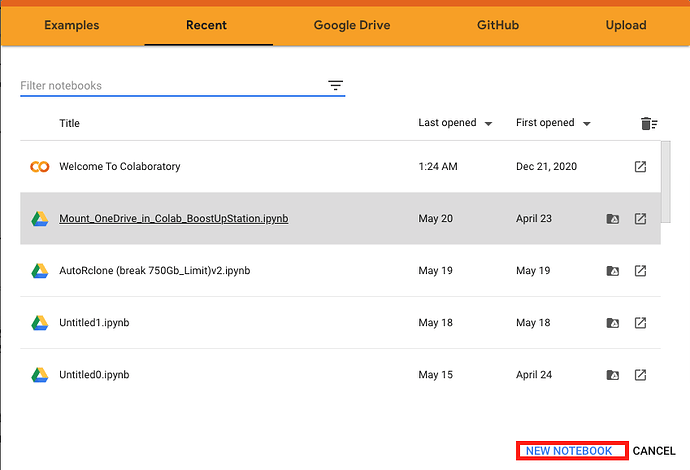Find Mount_OneDrive notebook in Drive icon
The width and height of the screenshot is (690, 470).
tap(613, 219)
